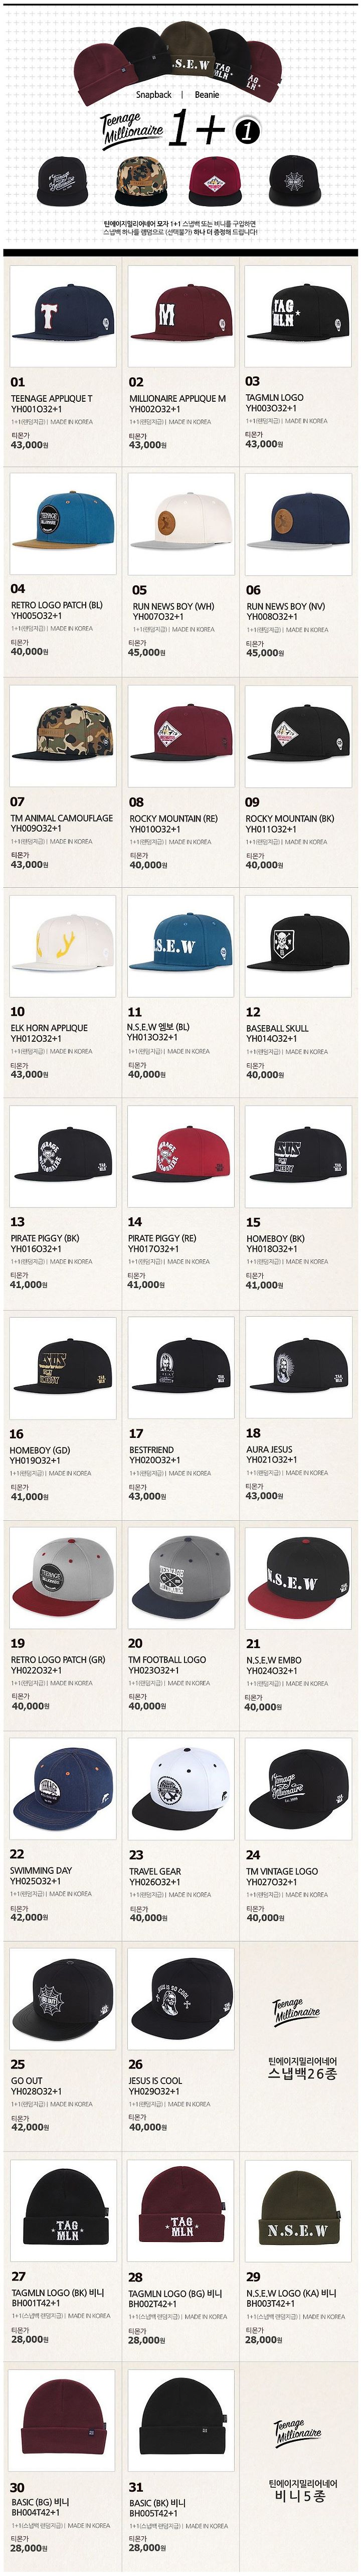The width and height of the screenshot is (361, 2576).
Task: Open the Teenage Applique T navy cap image
Action: pyautogui.click(x=62, y=318)
